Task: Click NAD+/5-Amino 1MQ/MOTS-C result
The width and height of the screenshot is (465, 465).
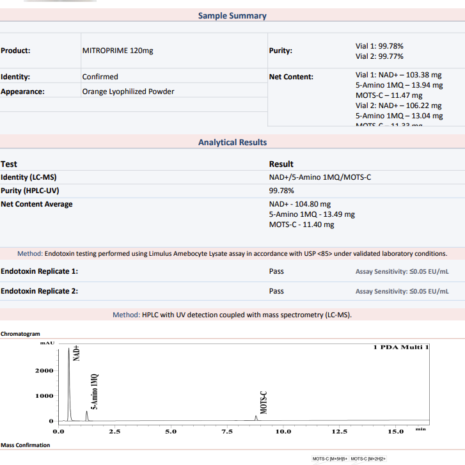Action: (320, 177)
